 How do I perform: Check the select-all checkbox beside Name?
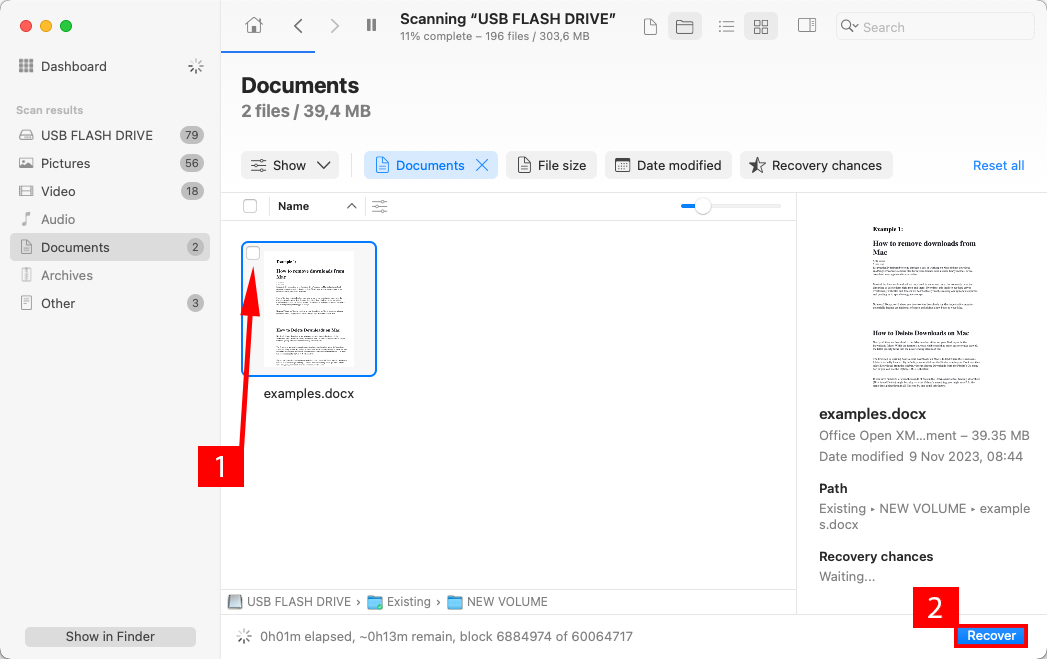click(x=250, y=206)
